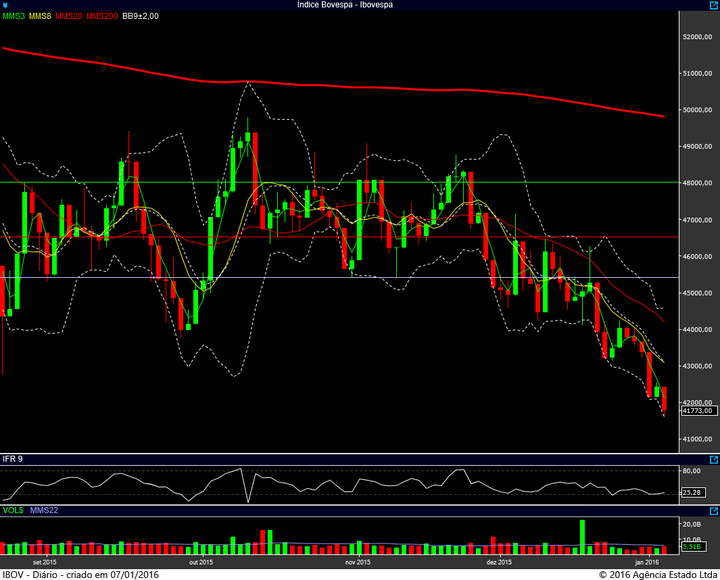Screen dimensions: 720x580
Task: Click the 49000,00 price axis label
Action: [x=698, y=146]
